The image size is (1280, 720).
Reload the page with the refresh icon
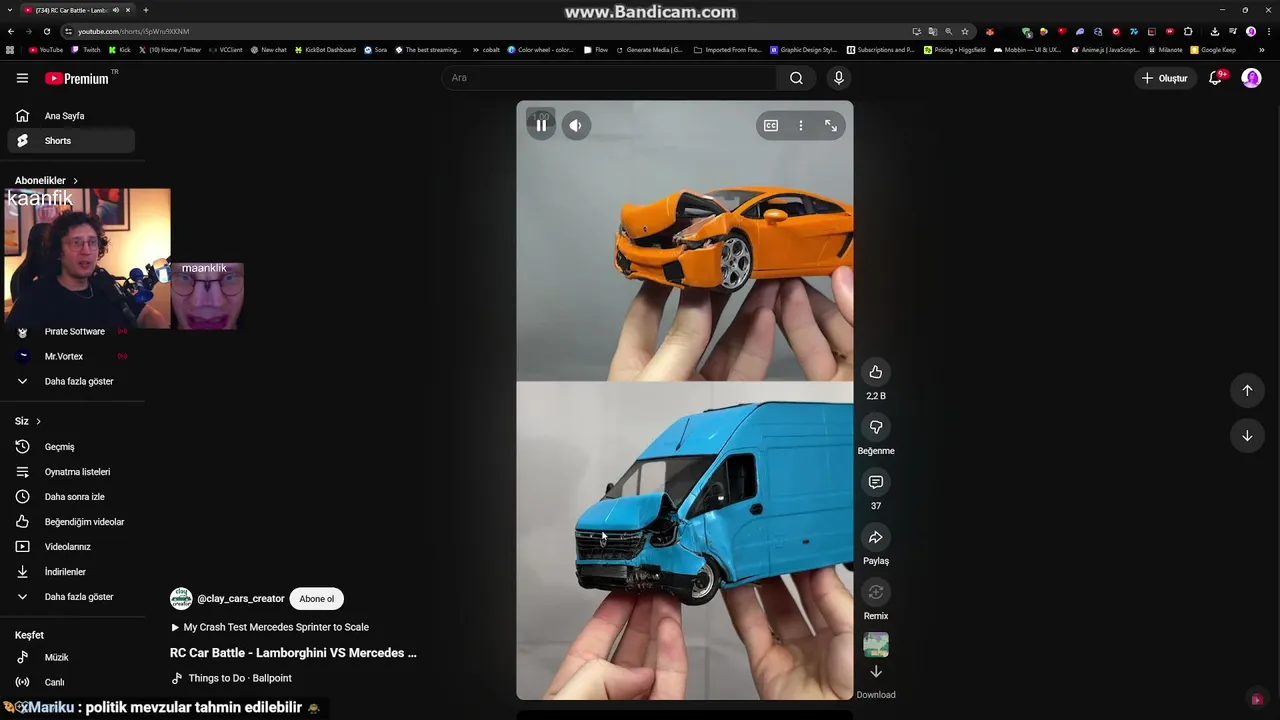(46, 31)
